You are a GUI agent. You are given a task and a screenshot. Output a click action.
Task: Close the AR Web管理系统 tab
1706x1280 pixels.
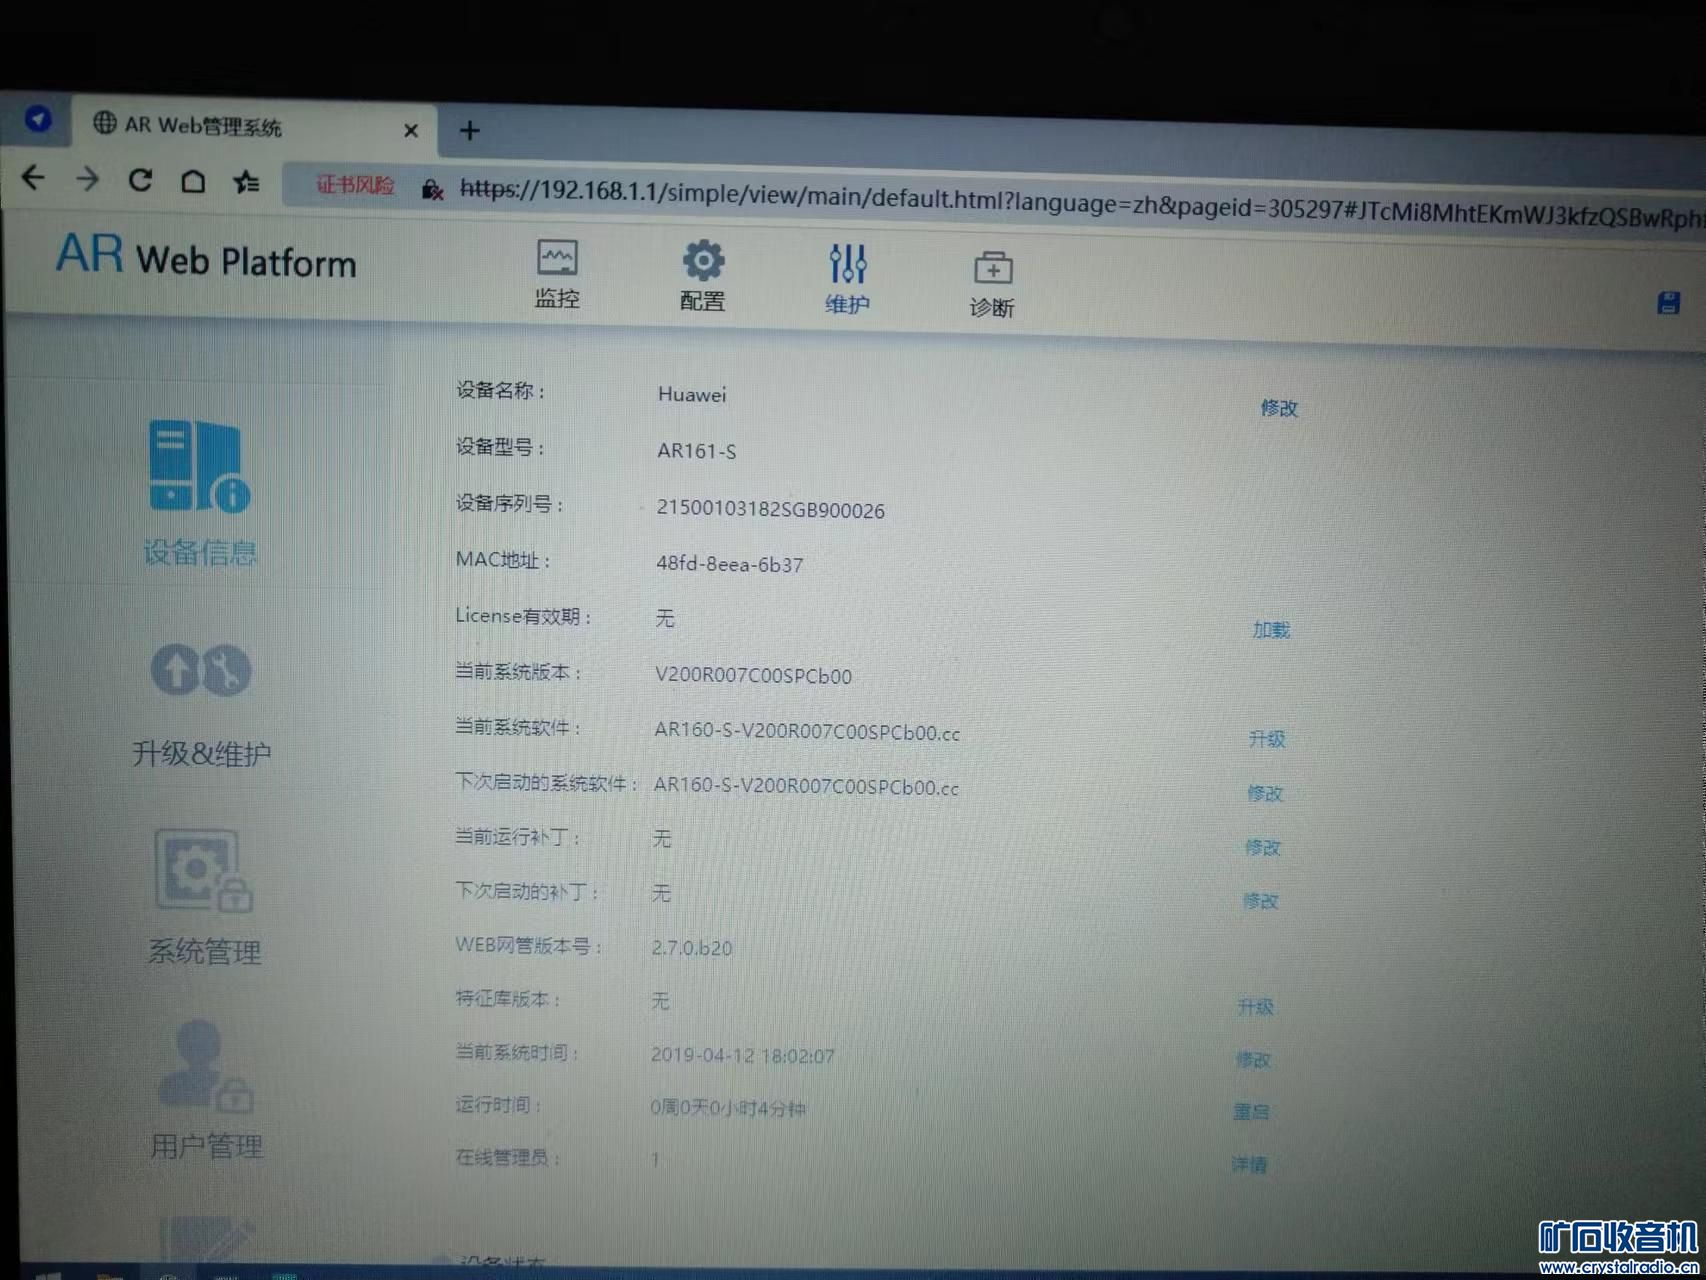tap(411, 130)
